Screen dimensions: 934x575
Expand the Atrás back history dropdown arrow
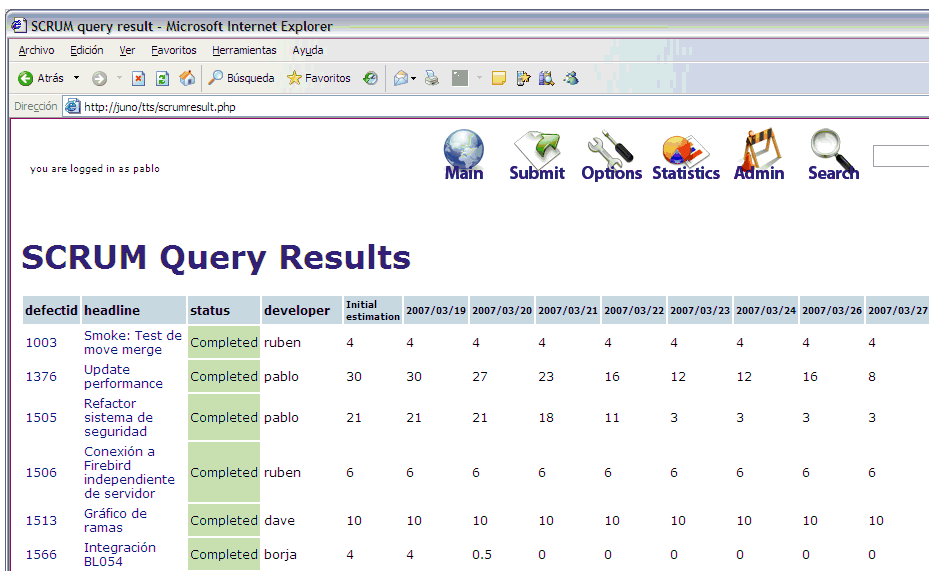pyautogui.click(x=76, y=78)
